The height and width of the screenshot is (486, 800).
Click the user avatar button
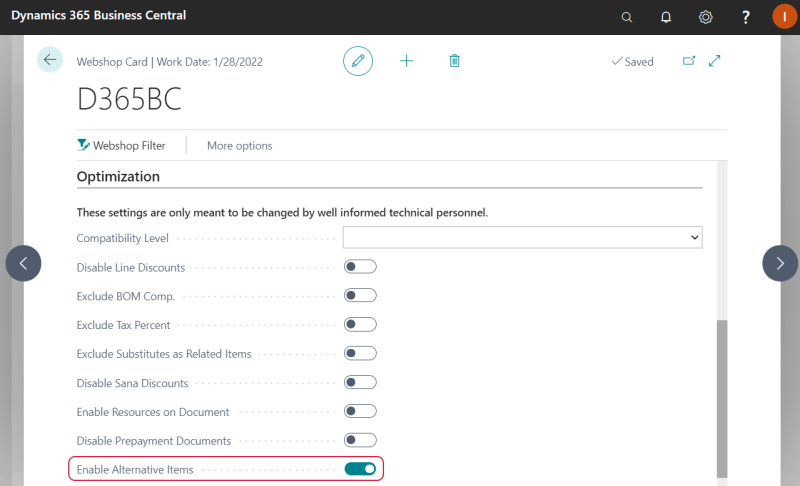pyautogui.click(x=785, y=17)
